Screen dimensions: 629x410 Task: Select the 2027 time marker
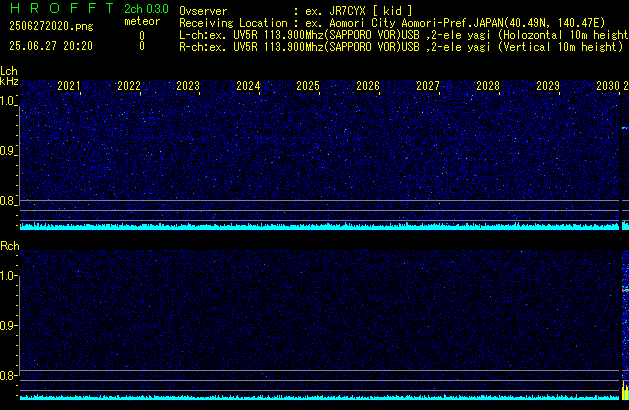tap(428, 85)
